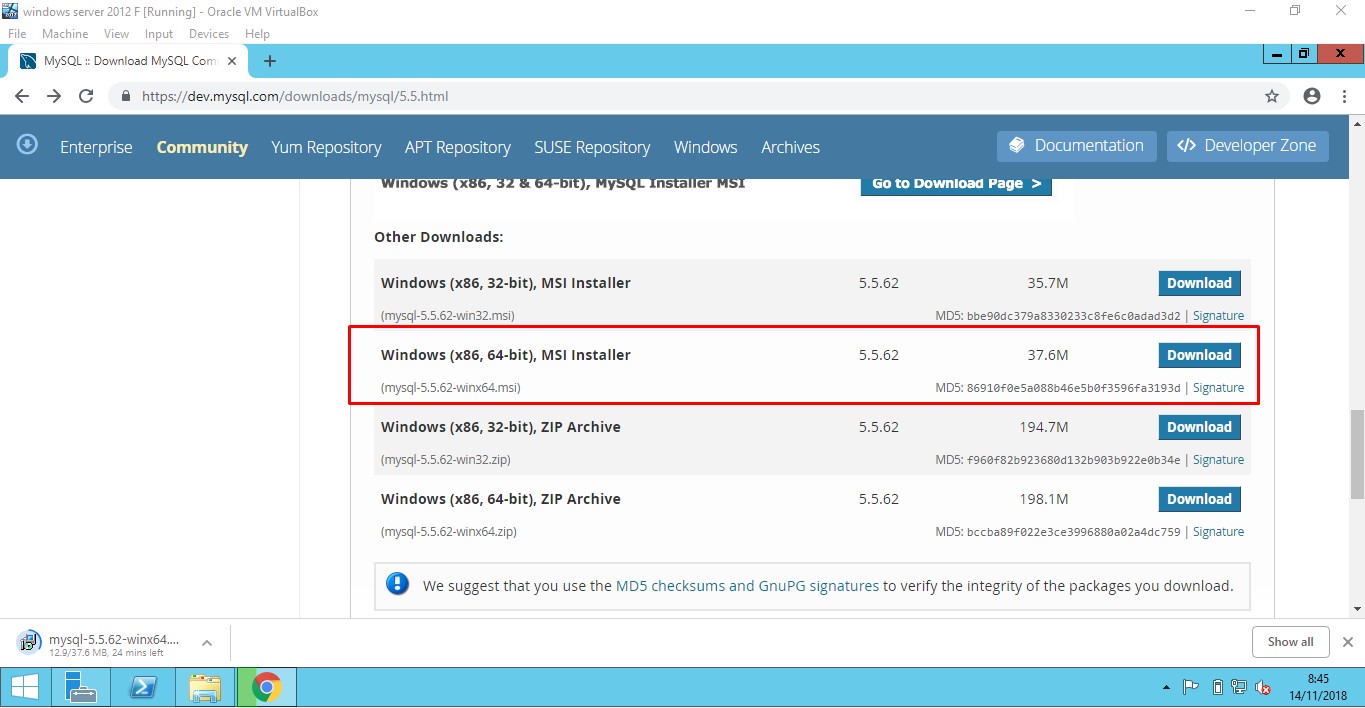Click the muted speaker tray icon

click(1263, 688)
